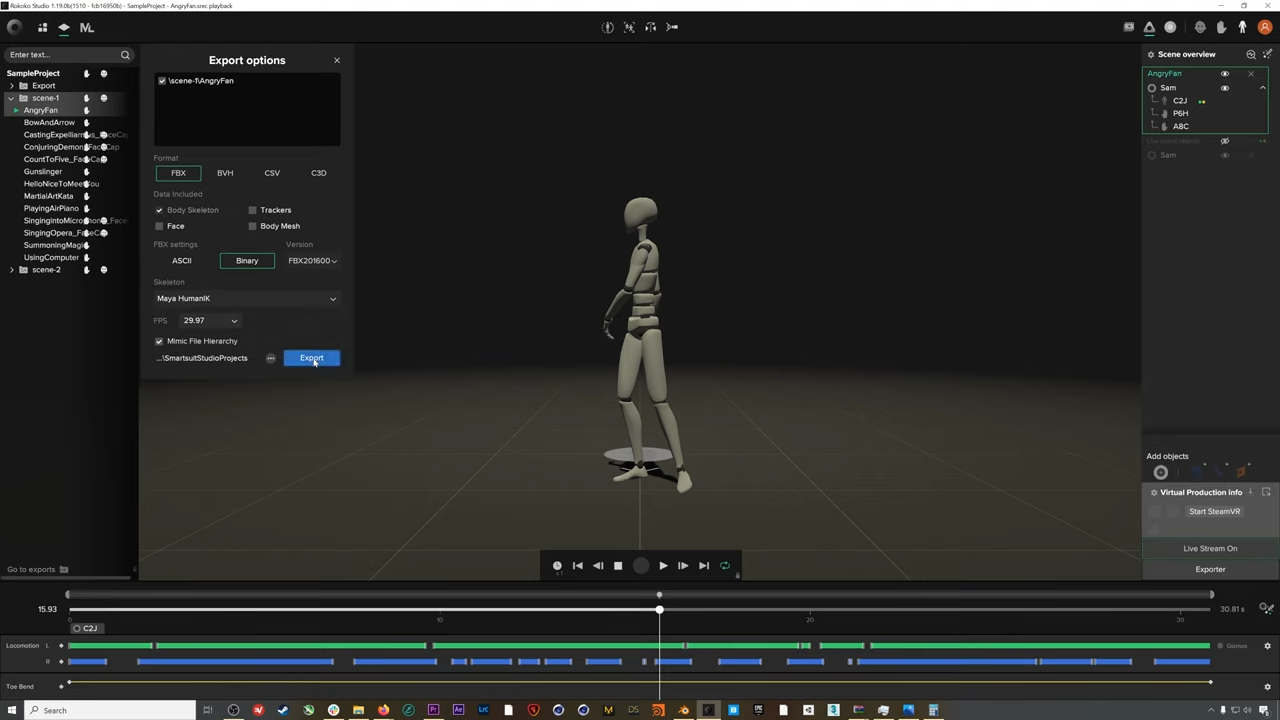This screenshot has width=1280, height=720.
Task: Click the blue Export button
Action: pos(312,358)
